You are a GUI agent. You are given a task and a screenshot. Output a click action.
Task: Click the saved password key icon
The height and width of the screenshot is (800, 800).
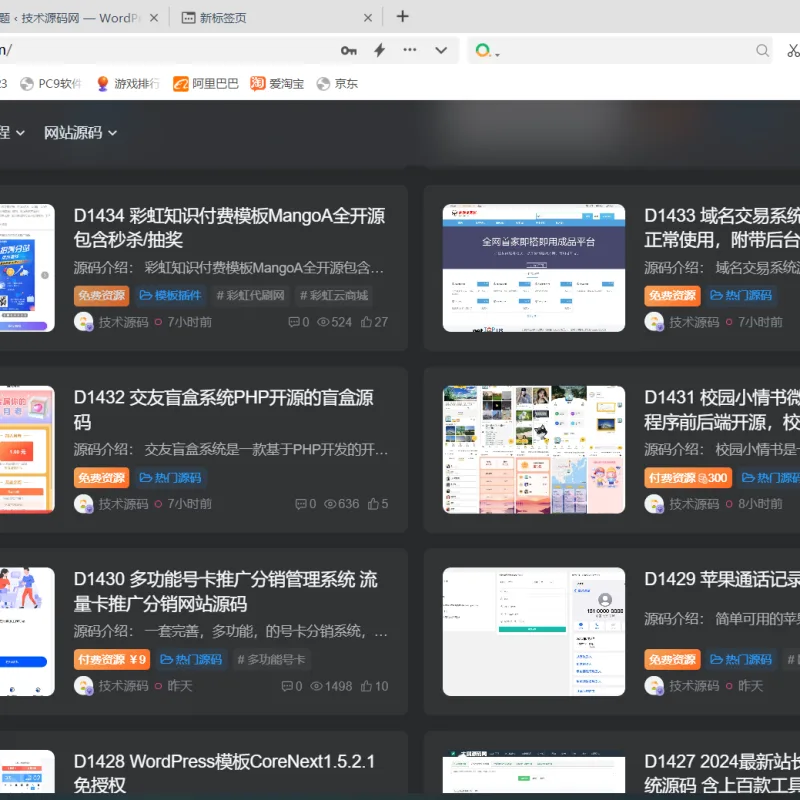tap(349, 51)
